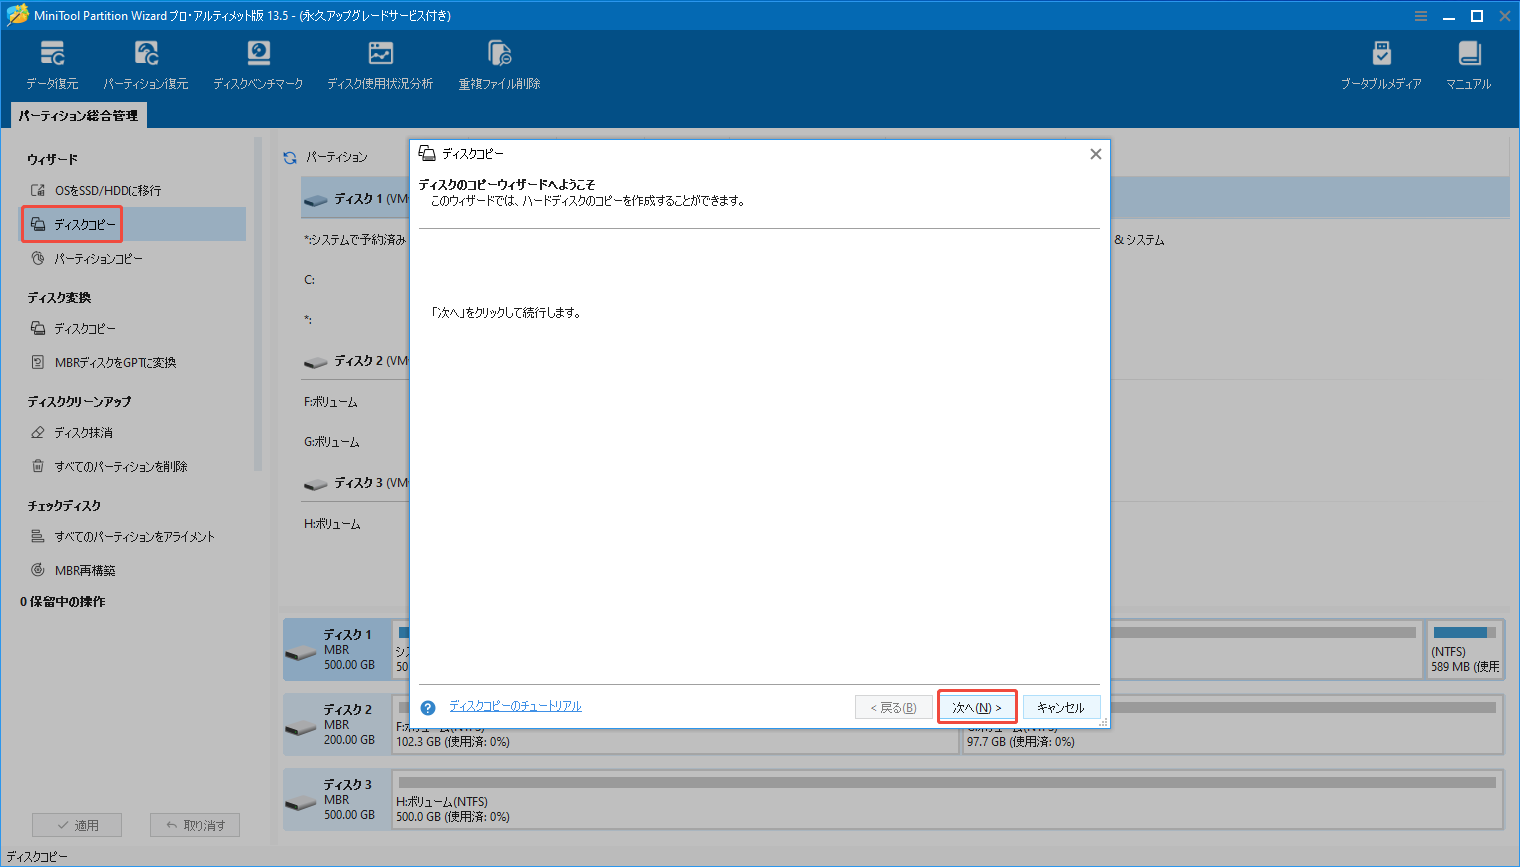Open the hamburger menu in the title bar
Viewport: 1520px width, 867px height.
(x=1421, y=15)
